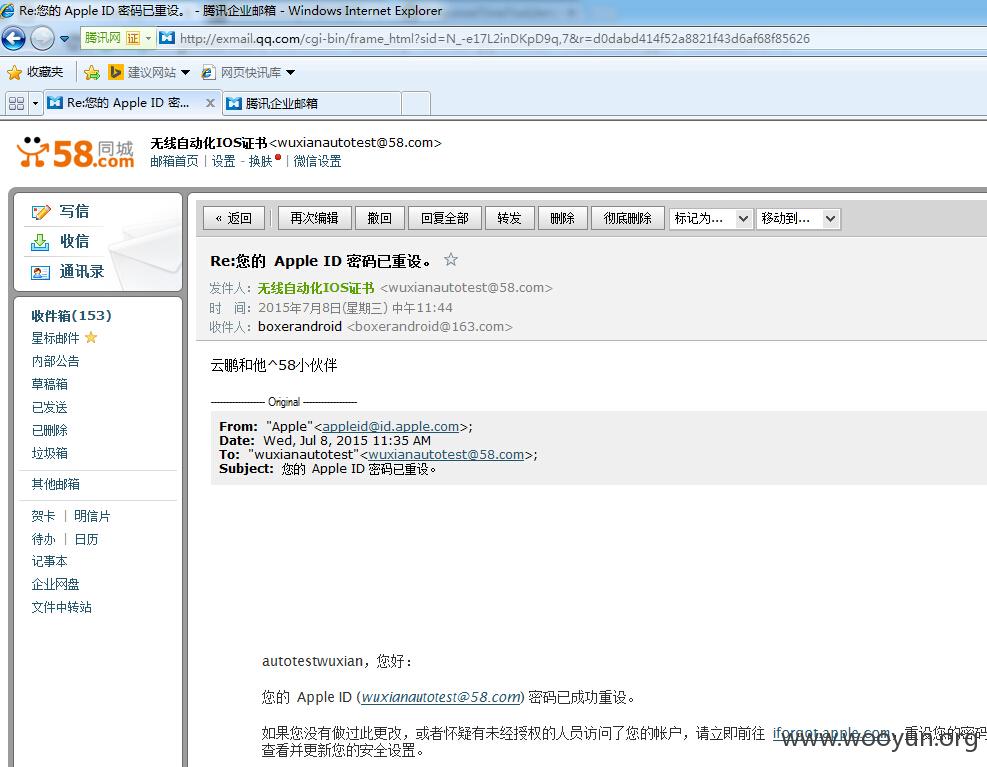Open the 移动到... dropdown
The height and width of the screenshot is (767, 987).
[x=798, y=219]
